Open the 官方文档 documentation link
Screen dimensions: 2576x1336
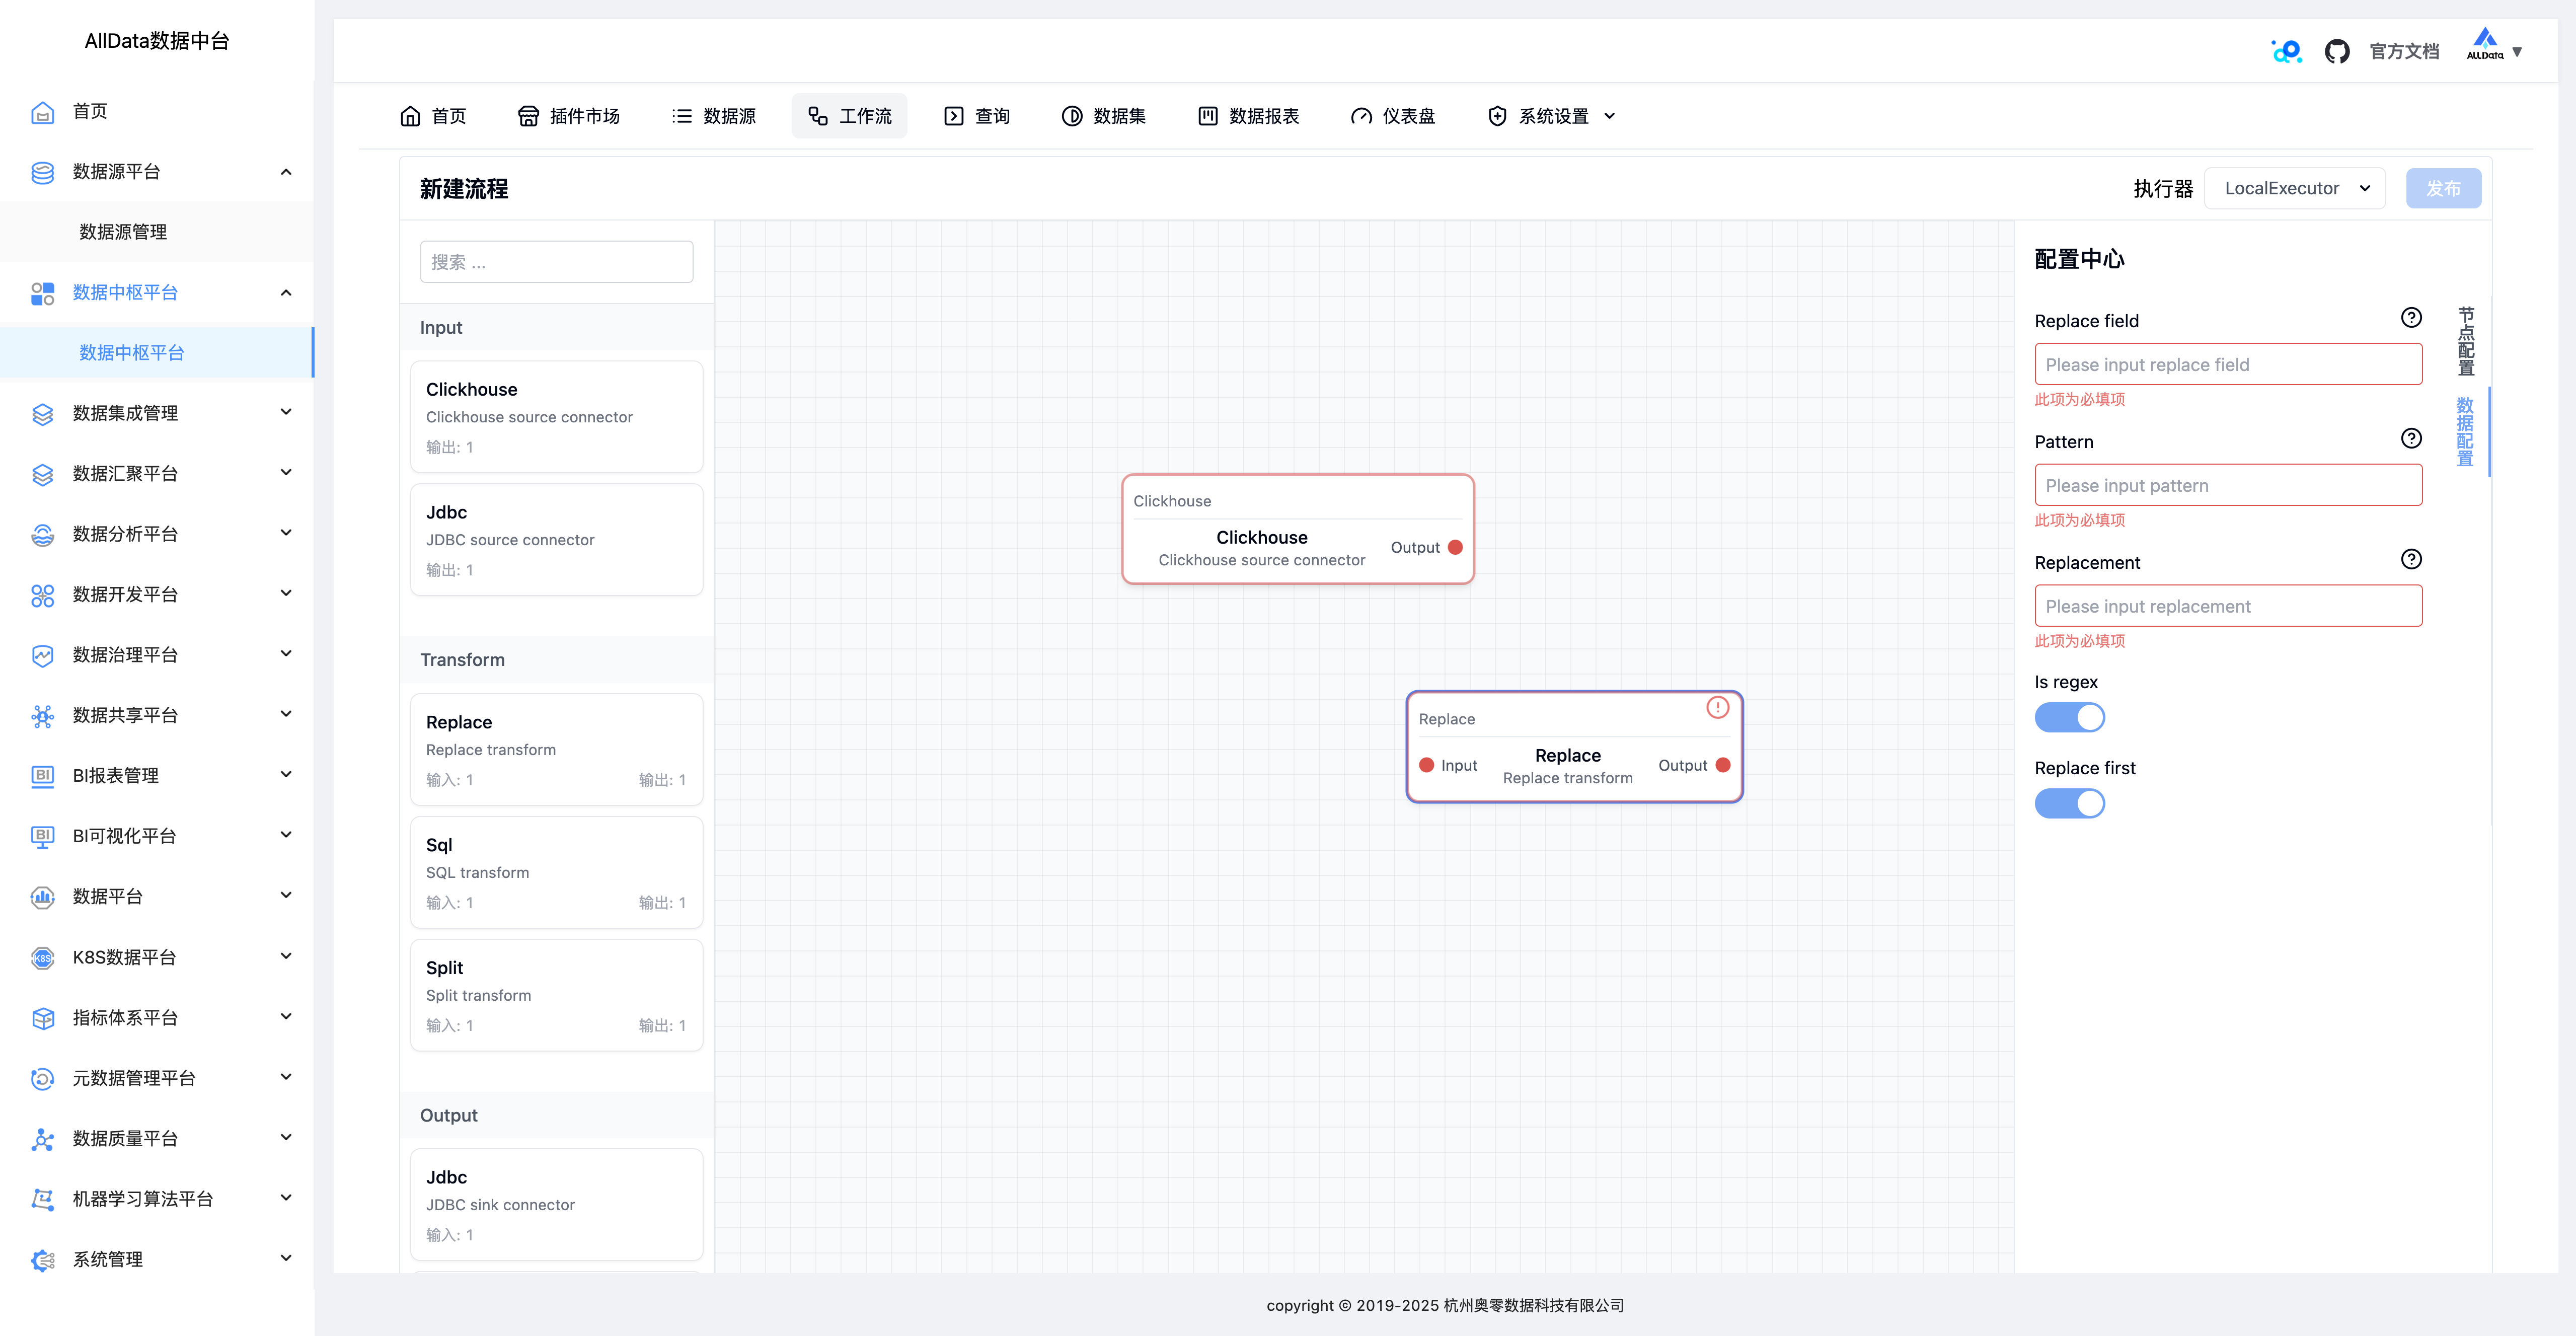(x=2404, y=51)
